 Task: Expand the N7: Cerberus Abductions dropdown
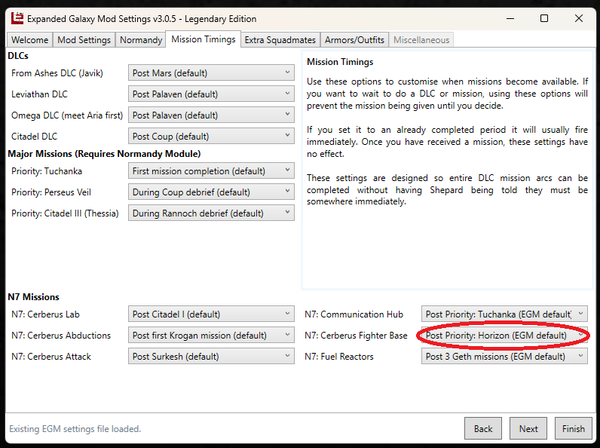click(211, 335)
